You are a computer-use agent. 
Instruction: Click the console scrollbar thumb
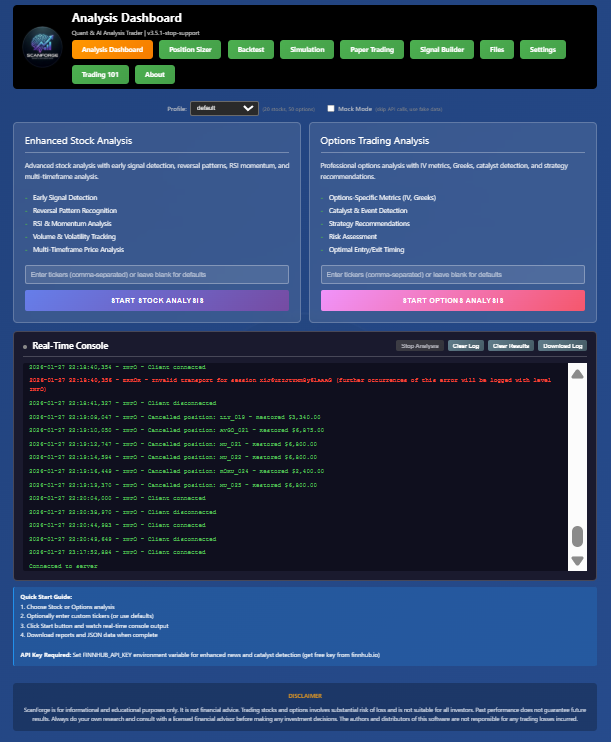577,536
